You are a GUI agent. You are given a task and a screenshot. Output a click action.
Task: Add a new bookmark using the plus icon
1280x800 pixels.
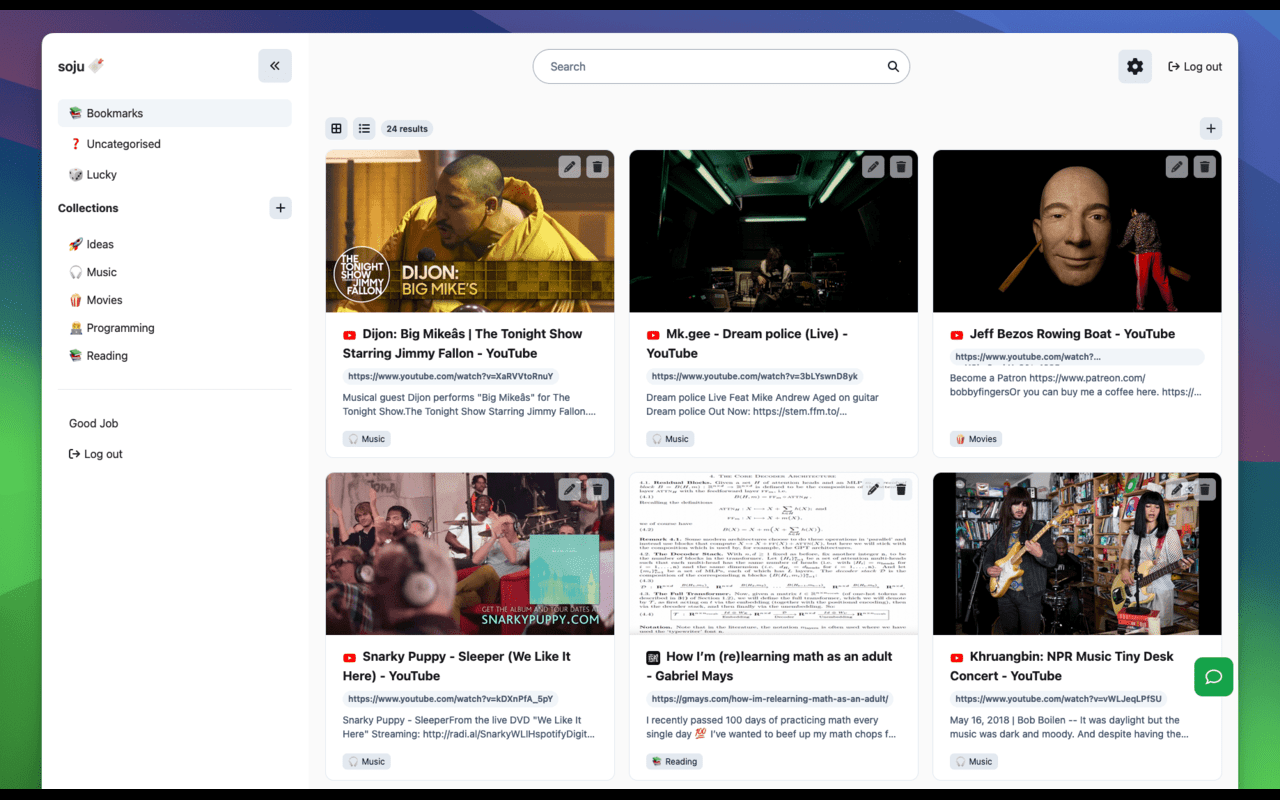[1210, 128]
